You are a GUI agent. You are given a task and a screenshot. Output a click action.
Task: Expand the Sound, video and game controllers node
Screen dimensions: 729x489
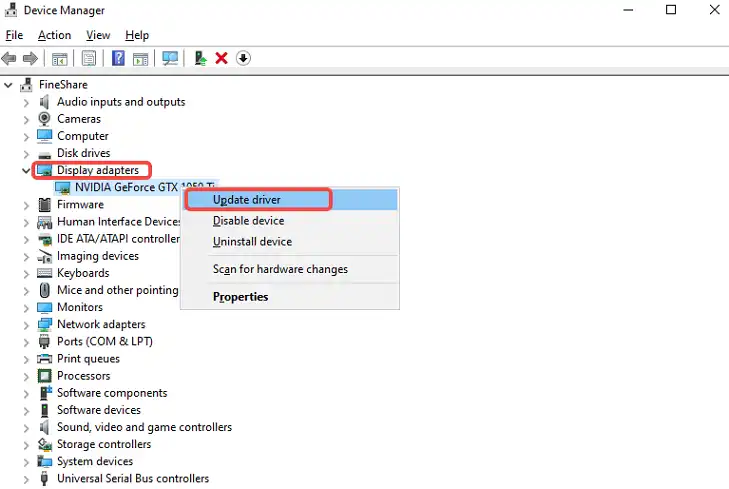tap(26, 428)
